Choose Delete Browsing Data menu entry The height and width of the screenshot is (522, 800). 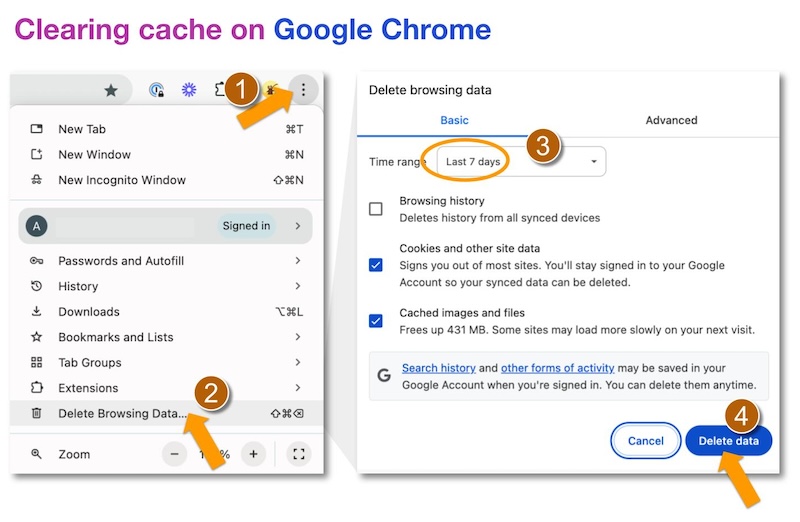[167, 413]
